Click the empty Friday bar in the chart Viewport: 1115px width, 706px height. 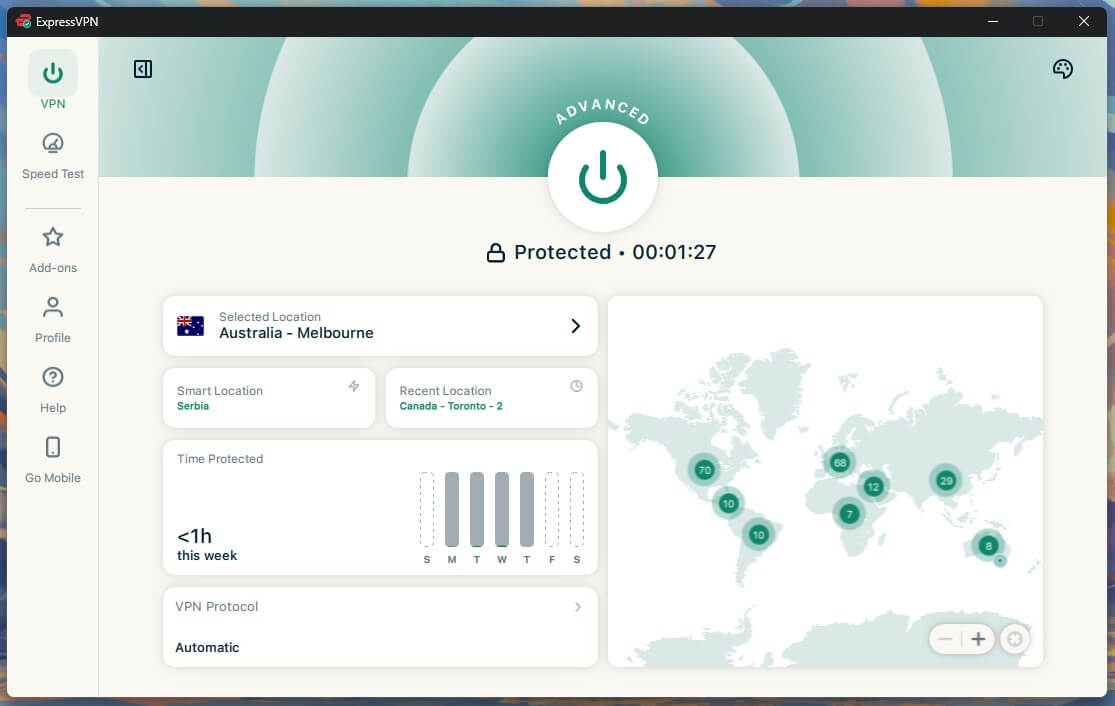click(552, 509)
